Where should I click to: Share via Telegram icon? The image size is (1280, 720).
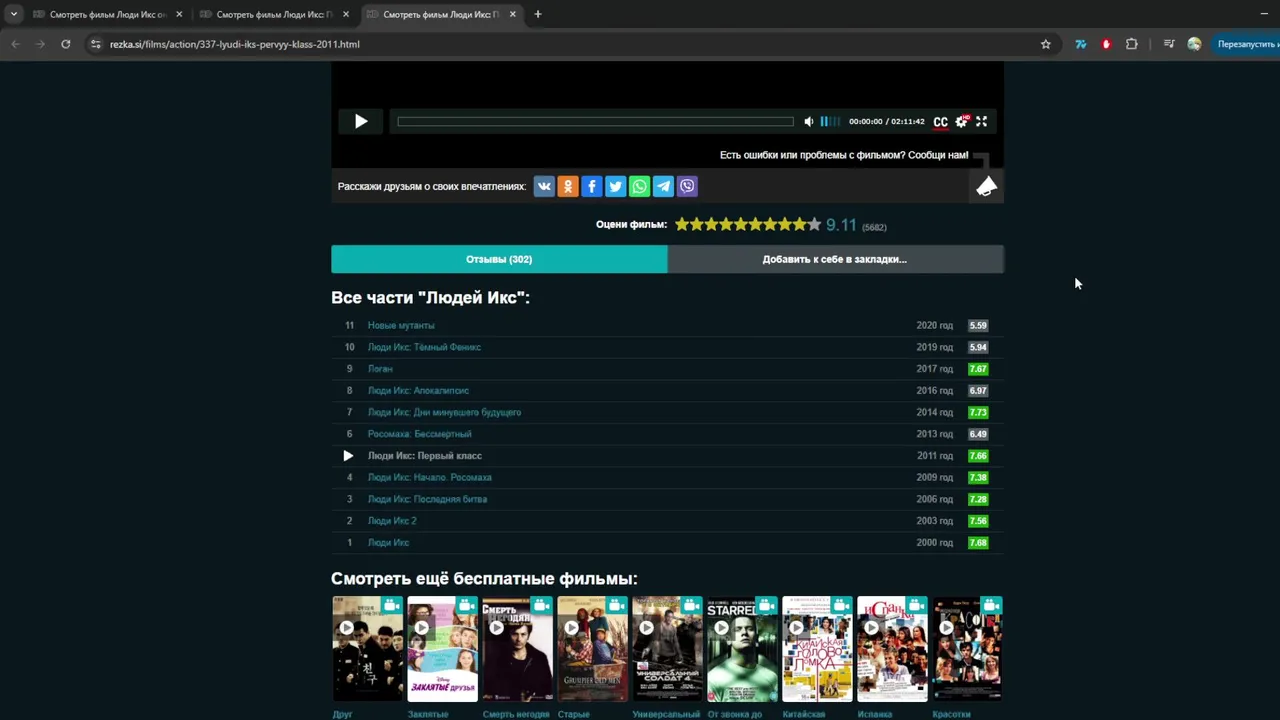coord(663,186)
